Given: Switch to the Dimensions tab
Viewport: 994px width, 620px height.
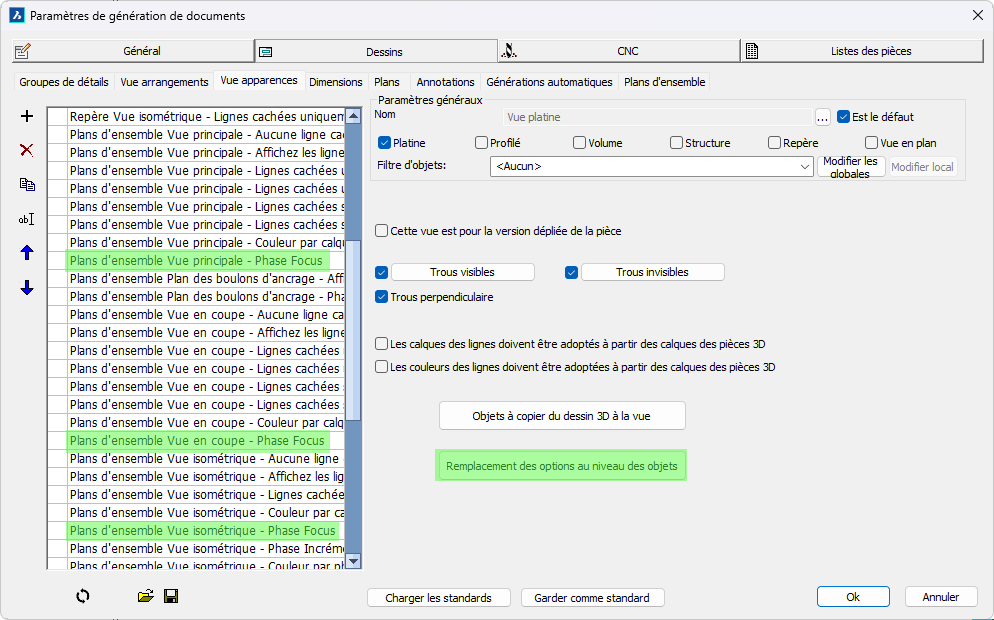Looking at the screenshot, I should click(336, 82).
